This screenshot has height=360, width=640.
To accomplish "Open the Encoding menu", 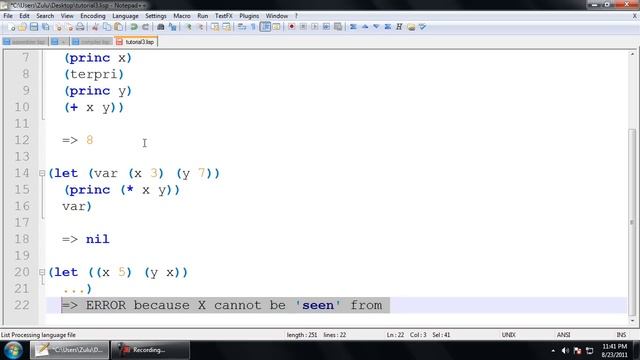I will (x=93, y=16).
